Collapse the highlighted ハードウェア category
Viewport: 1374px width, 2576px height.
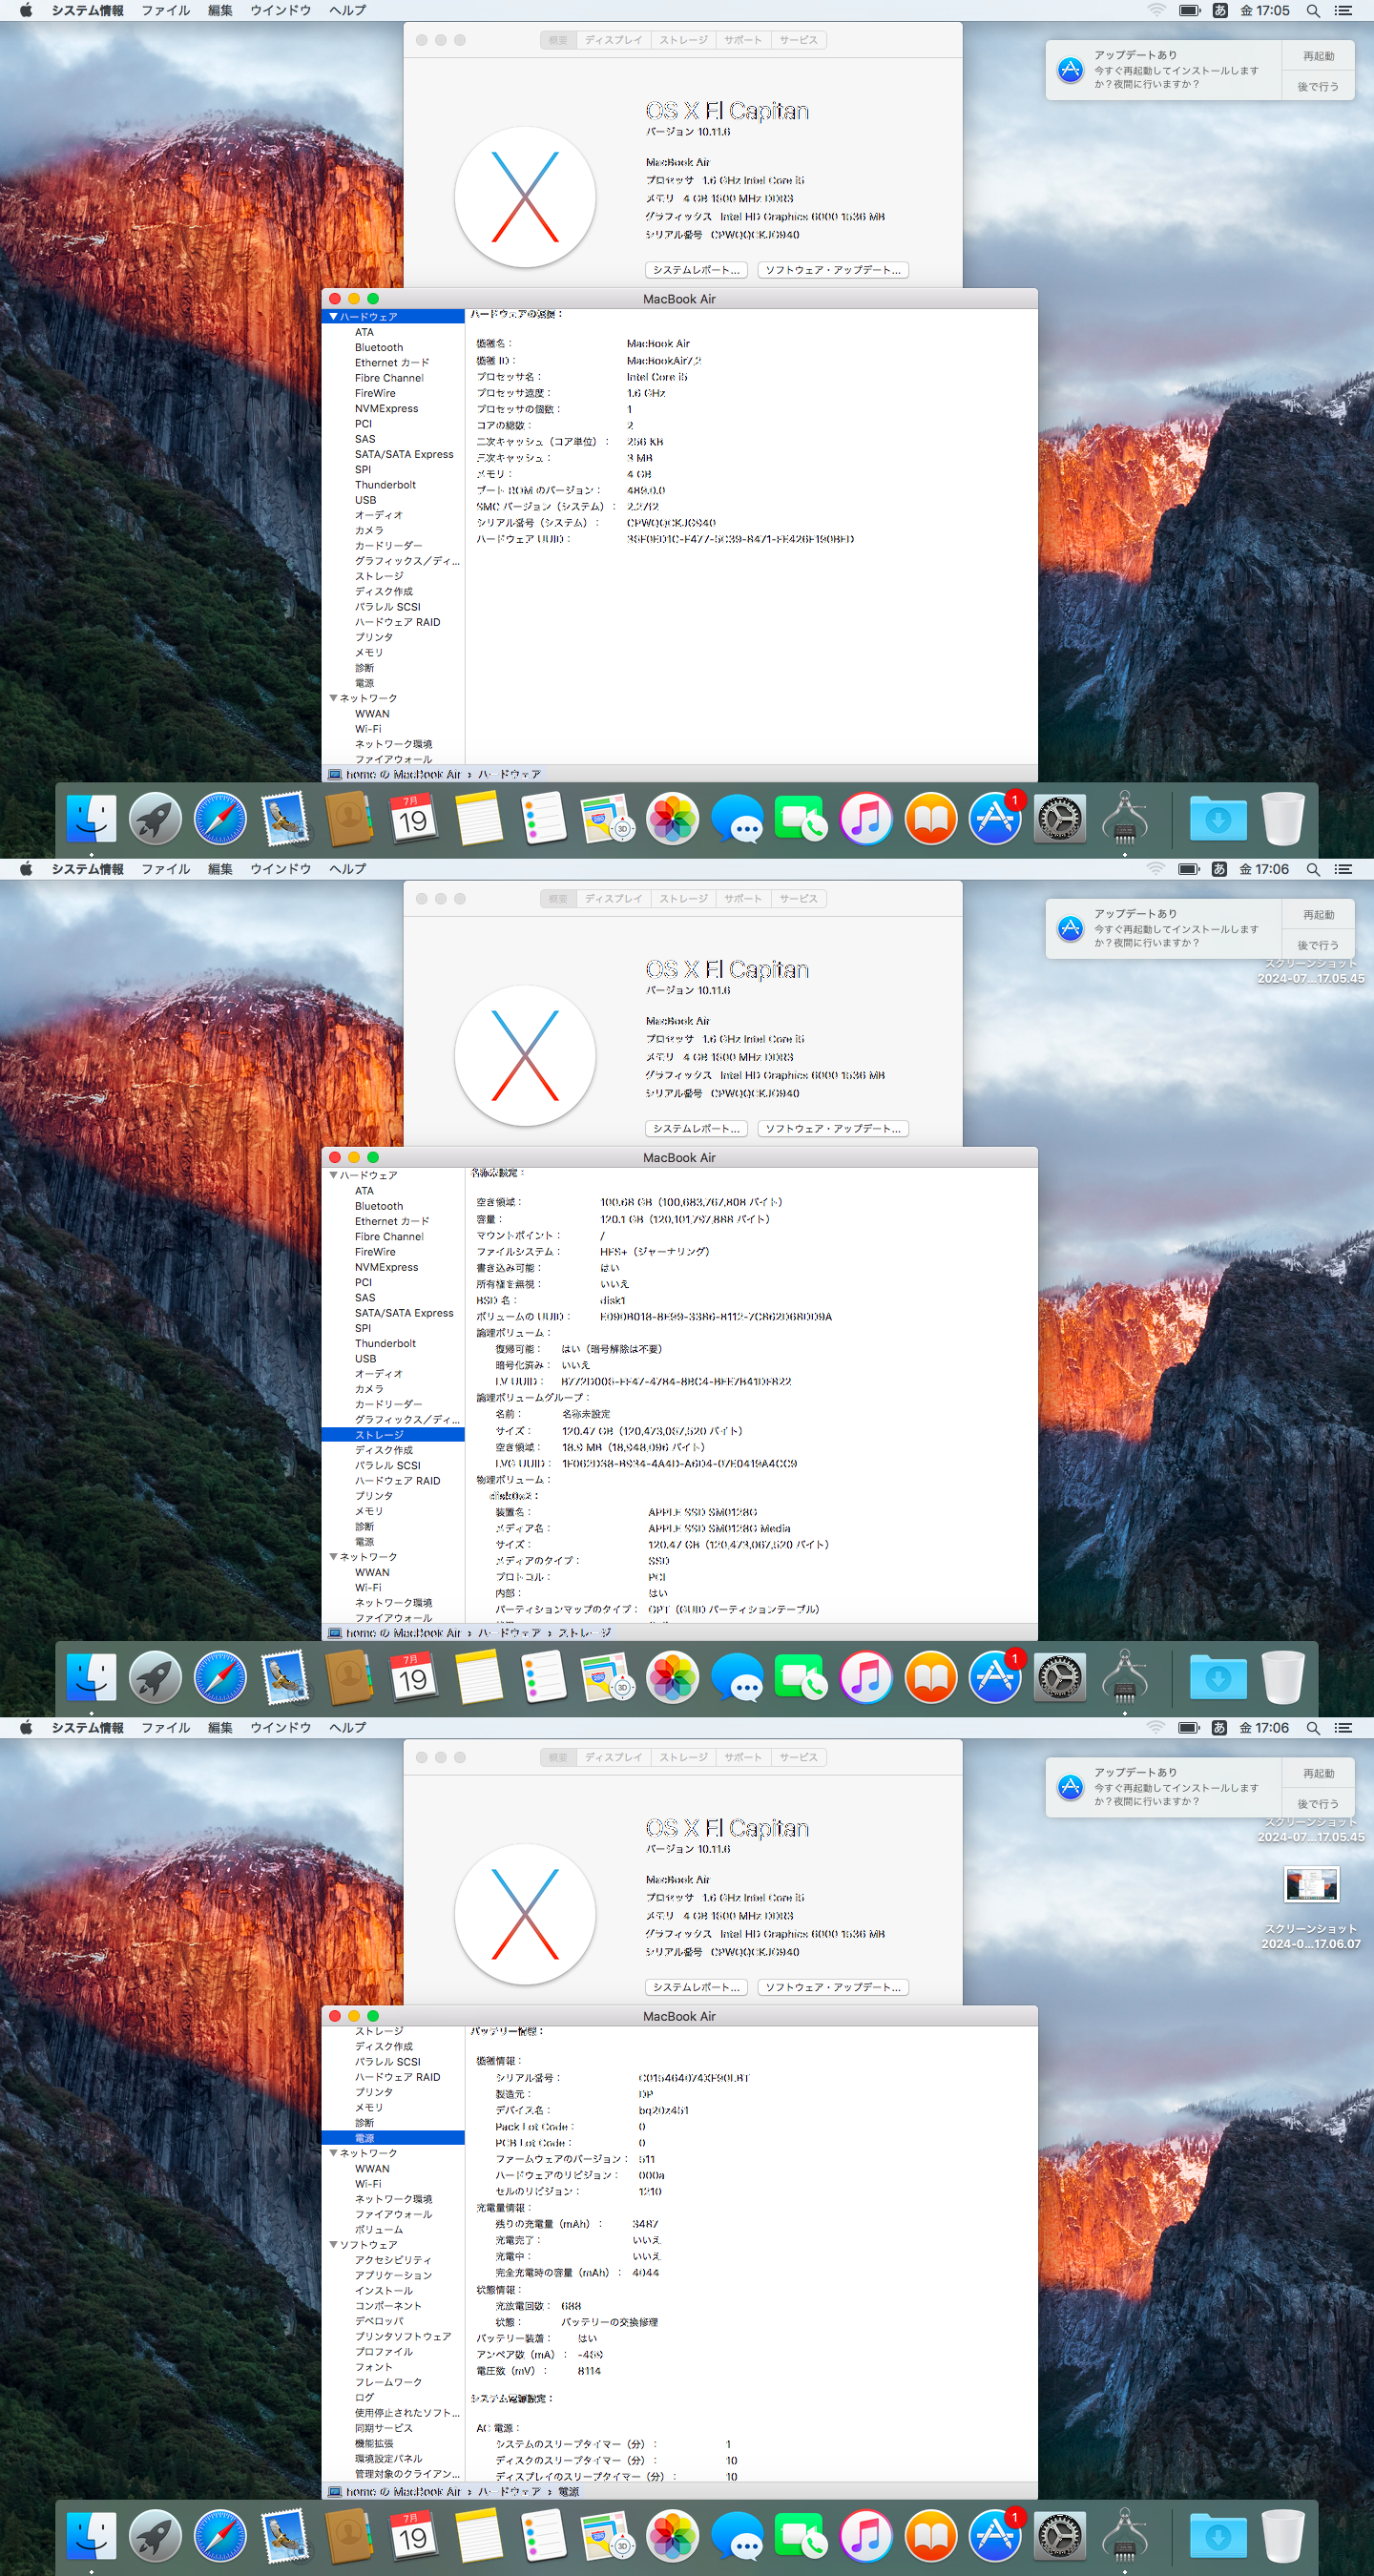pos(333,316)
